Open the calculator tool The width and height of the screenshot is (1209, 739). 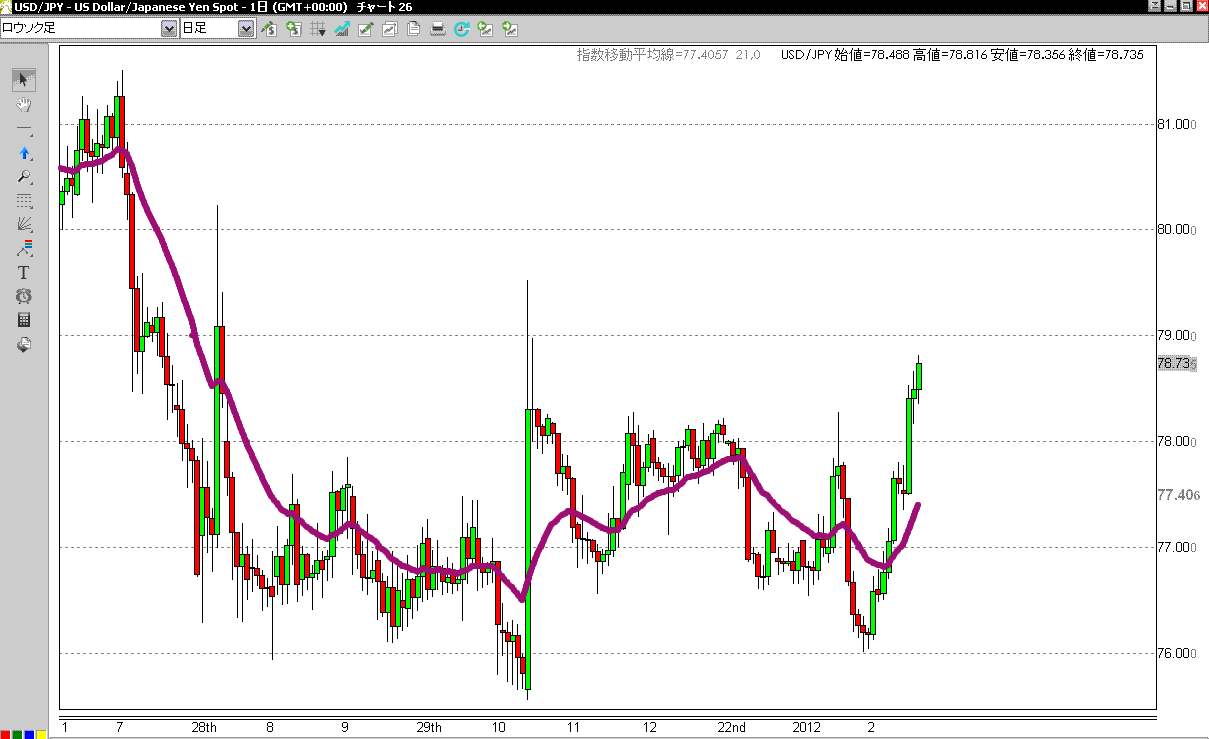tap(24, 320)
